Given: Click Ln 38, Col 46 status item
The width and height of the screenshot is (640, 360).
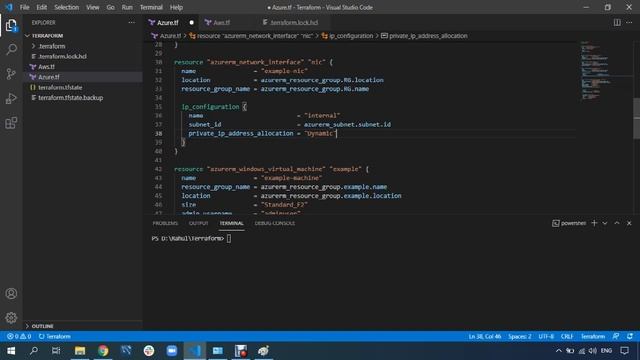Looking at the screenshot, I should 484,336.
